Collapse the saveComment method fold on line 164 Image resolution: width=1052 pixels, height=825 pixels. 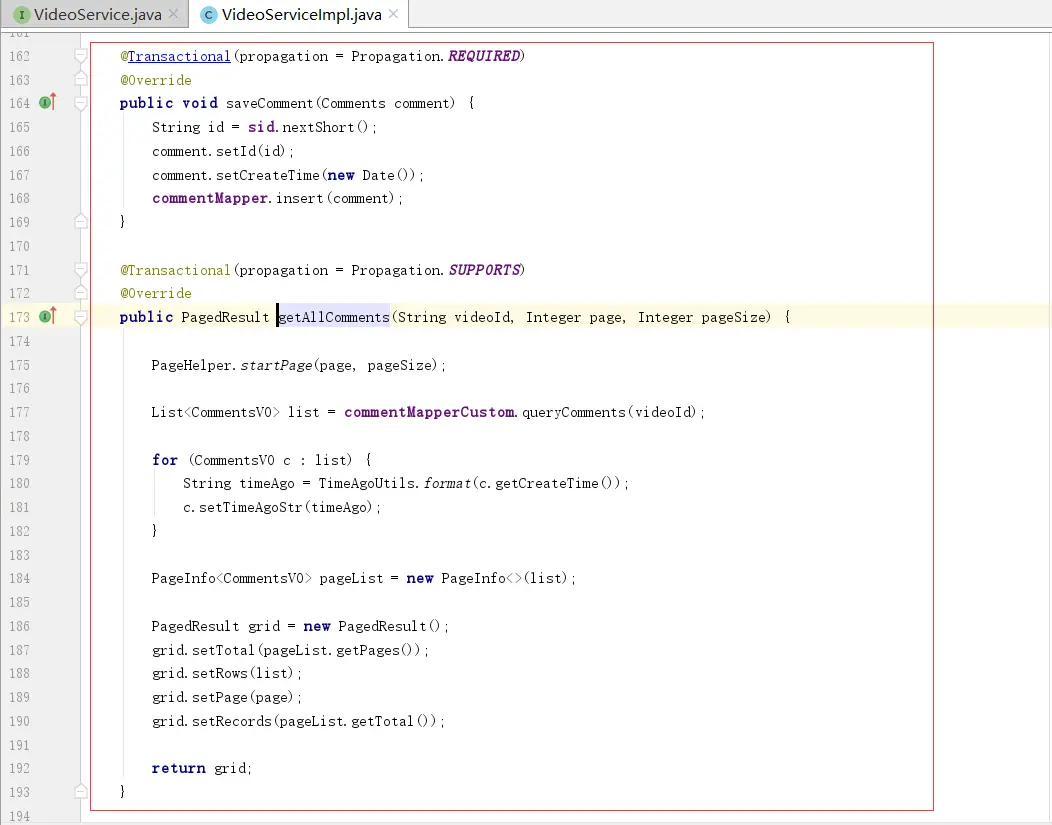tap(81, 103)
